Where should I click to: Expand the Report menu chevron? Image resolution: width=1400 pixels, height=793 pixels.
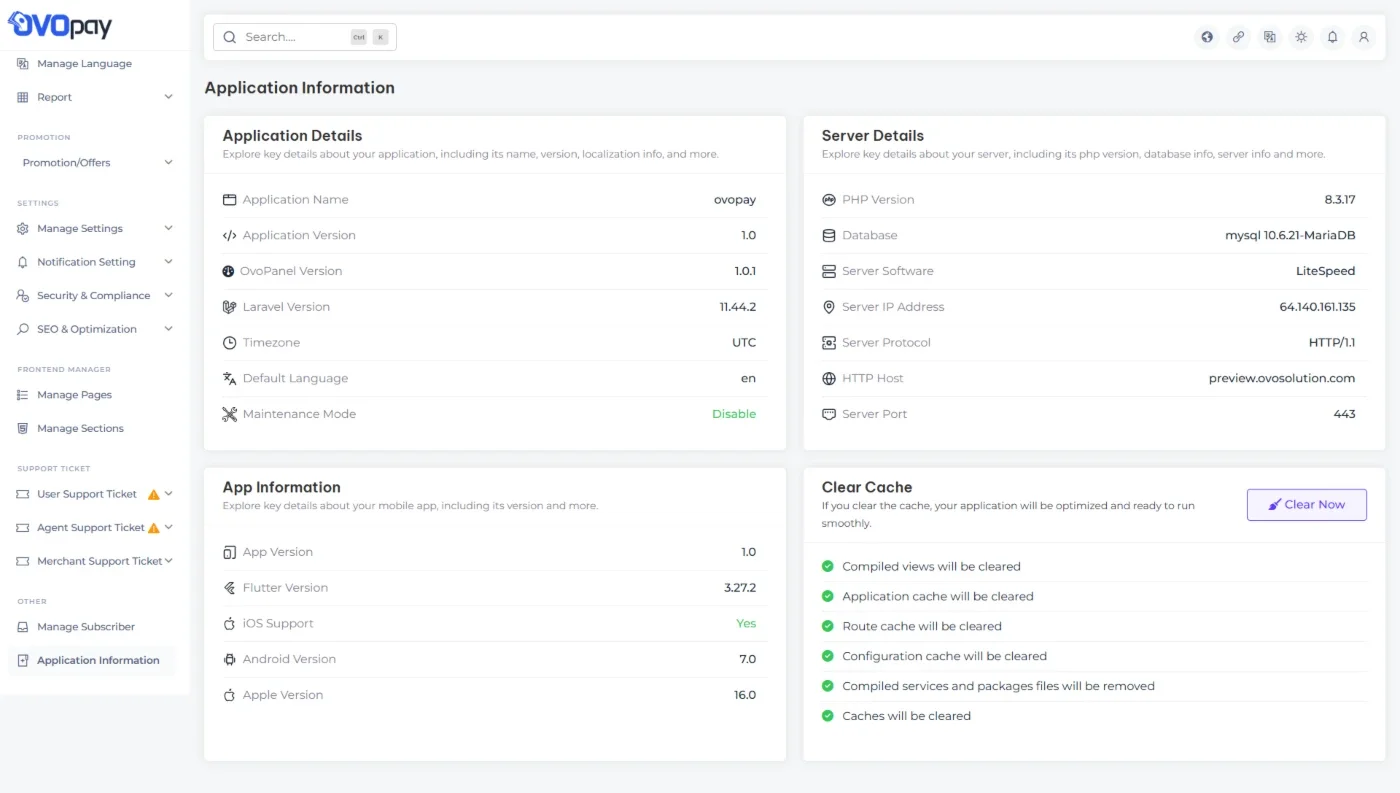(168, 97)
